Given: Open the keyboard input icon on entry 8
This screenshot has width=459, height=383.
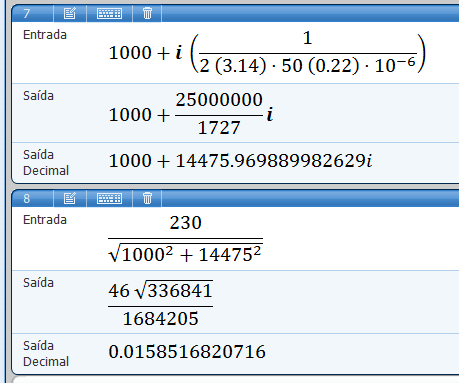Looking at the screenshot, I should [x=109, y=198].
